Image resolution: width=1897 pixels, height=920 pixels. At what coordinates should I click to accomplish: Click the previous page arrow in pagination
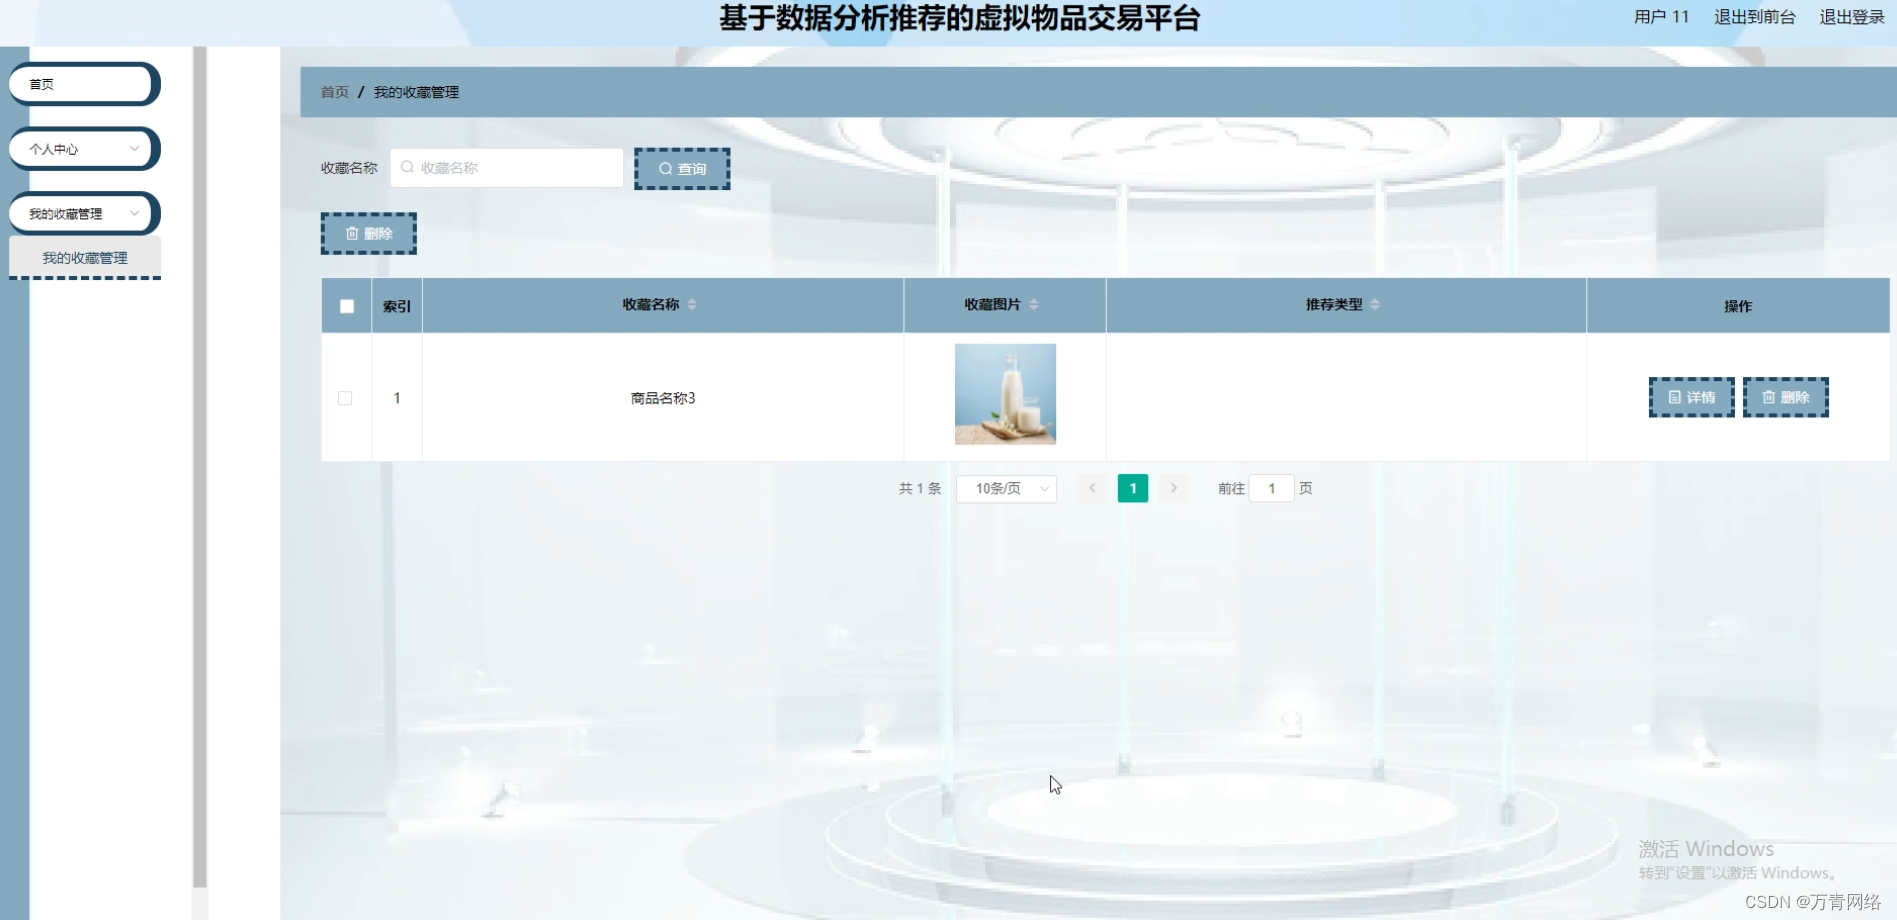pos(1092,488)
